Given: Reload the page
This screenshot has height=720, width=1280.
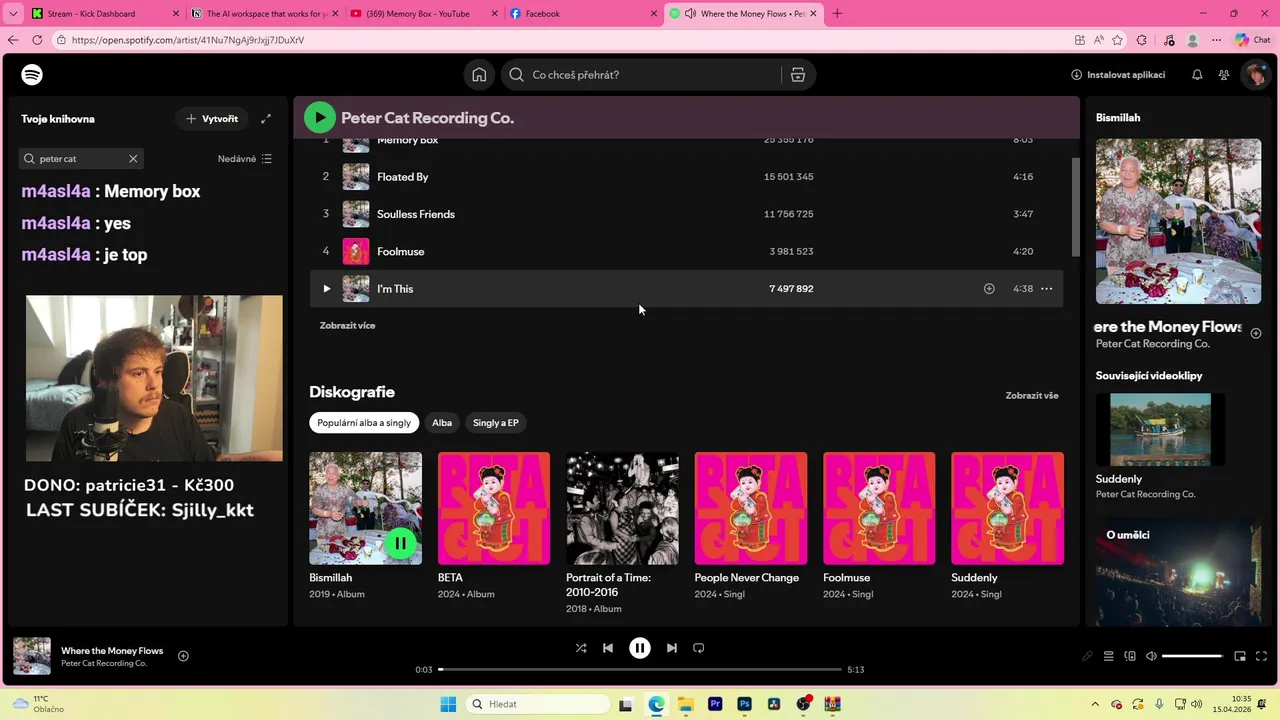Looking at the screenshot, I should pos(37,40).
